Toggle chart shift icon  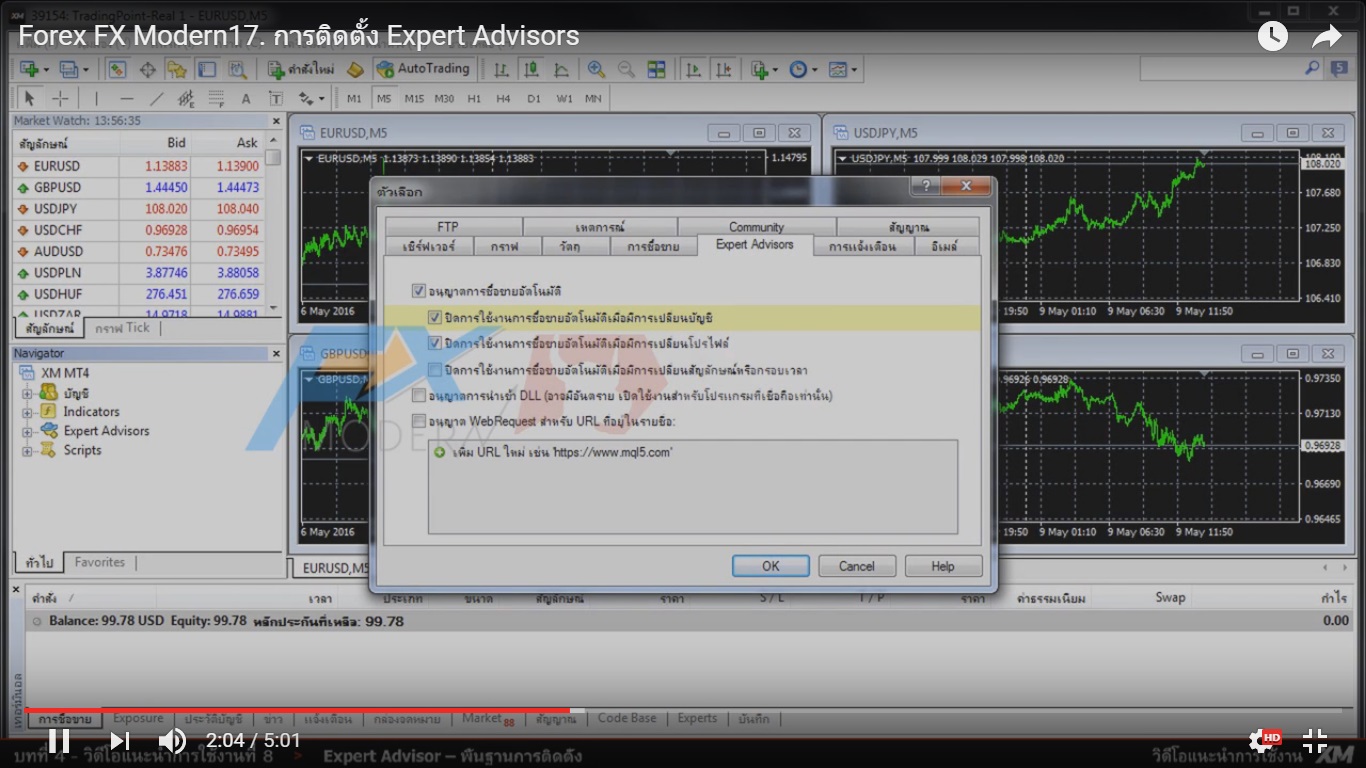723,69
